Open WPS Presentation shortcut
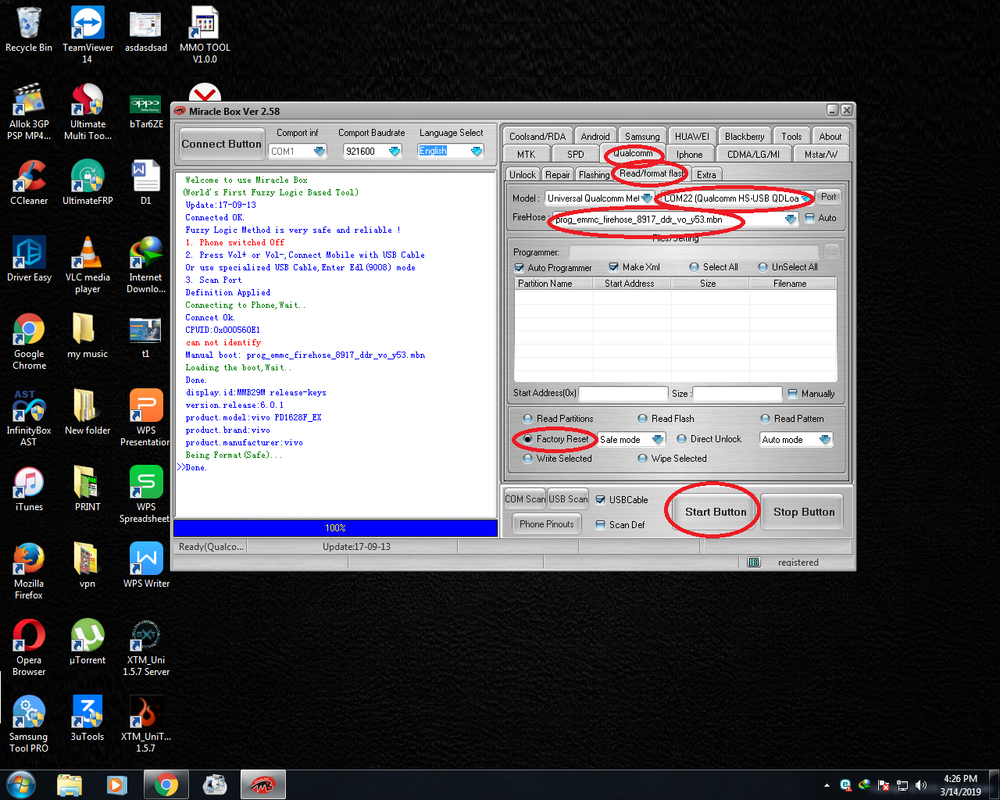 (146, 418)
